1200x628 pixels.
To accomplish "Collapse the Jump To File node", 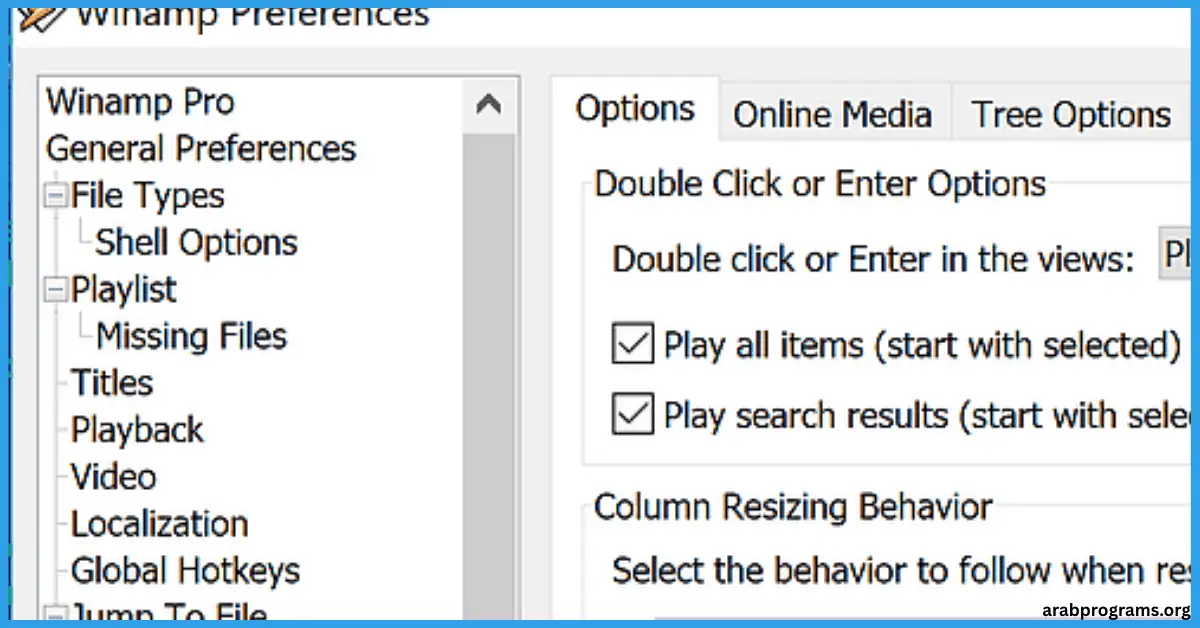I will [x=56, y=613].
